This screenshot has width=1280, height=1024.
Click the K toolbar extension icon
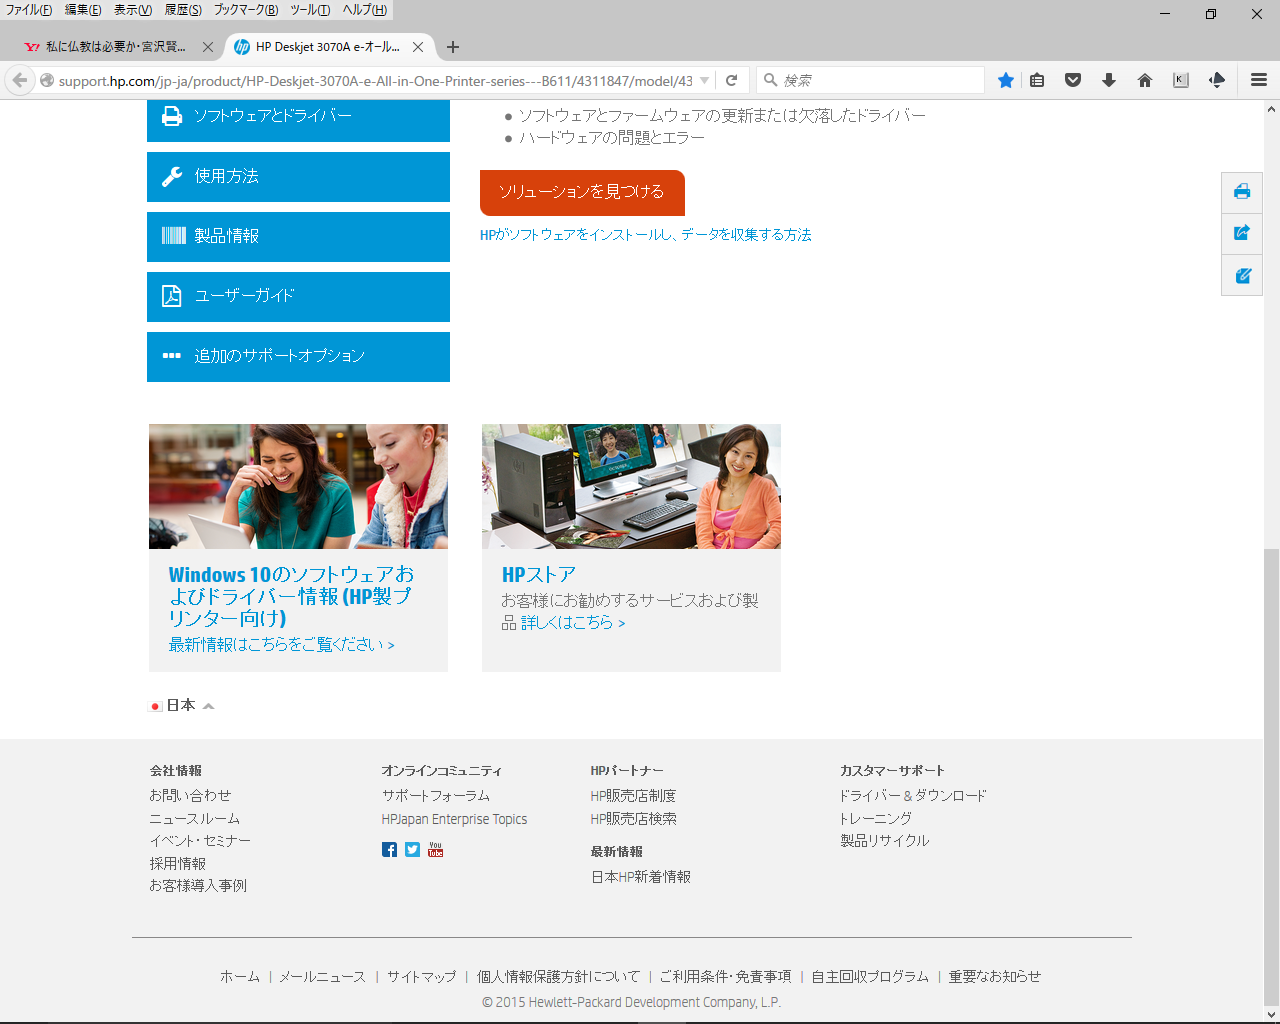(x=1181, y=80)
